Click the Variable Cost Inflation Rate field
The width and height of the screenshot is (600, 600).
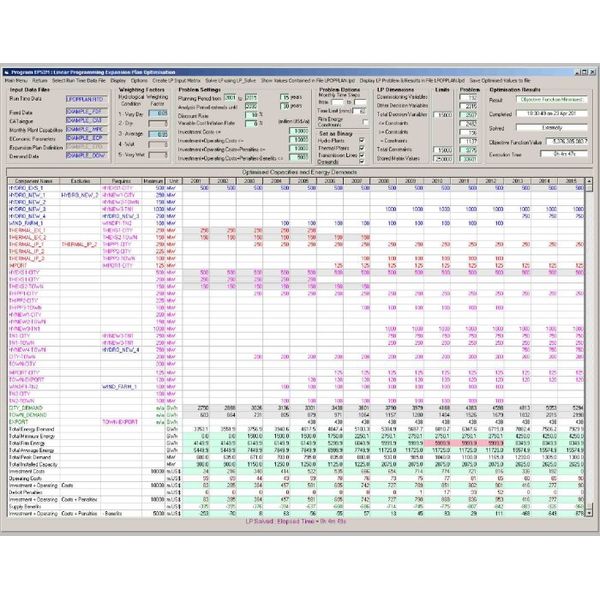(x=251, y=124)
